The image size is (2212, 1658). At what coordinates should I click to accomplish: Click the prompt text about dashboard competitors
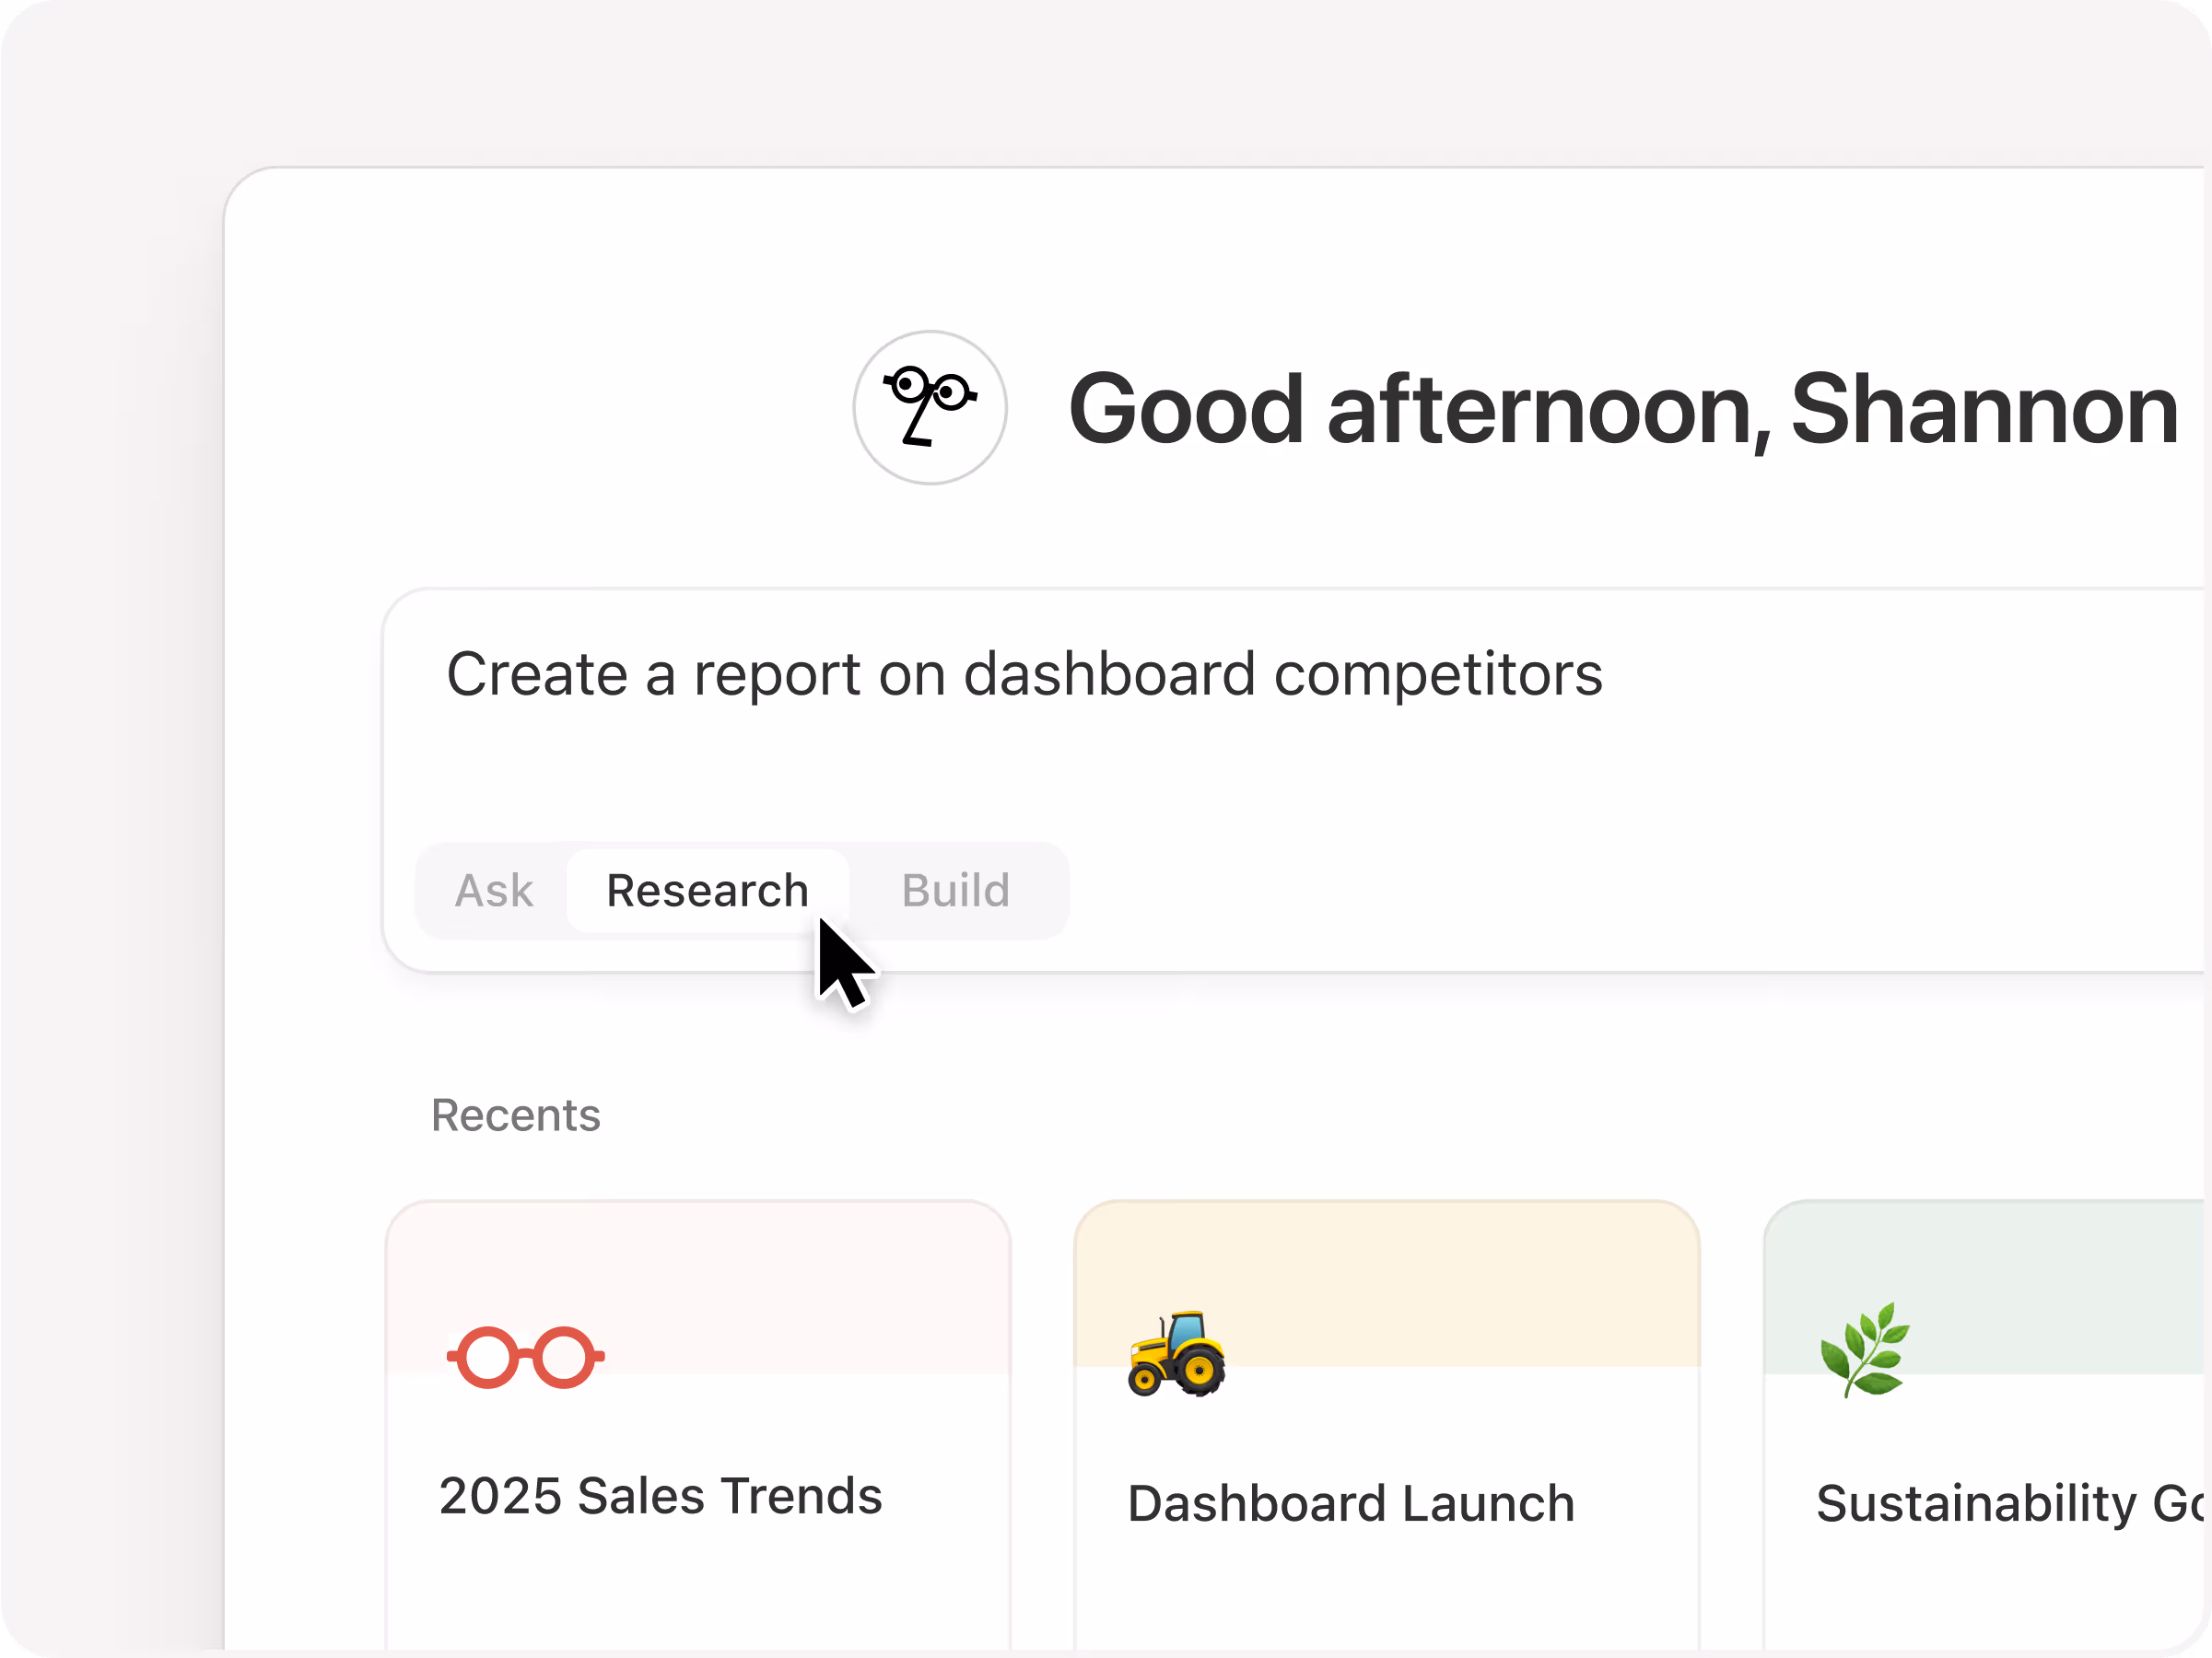[1024, 674]
